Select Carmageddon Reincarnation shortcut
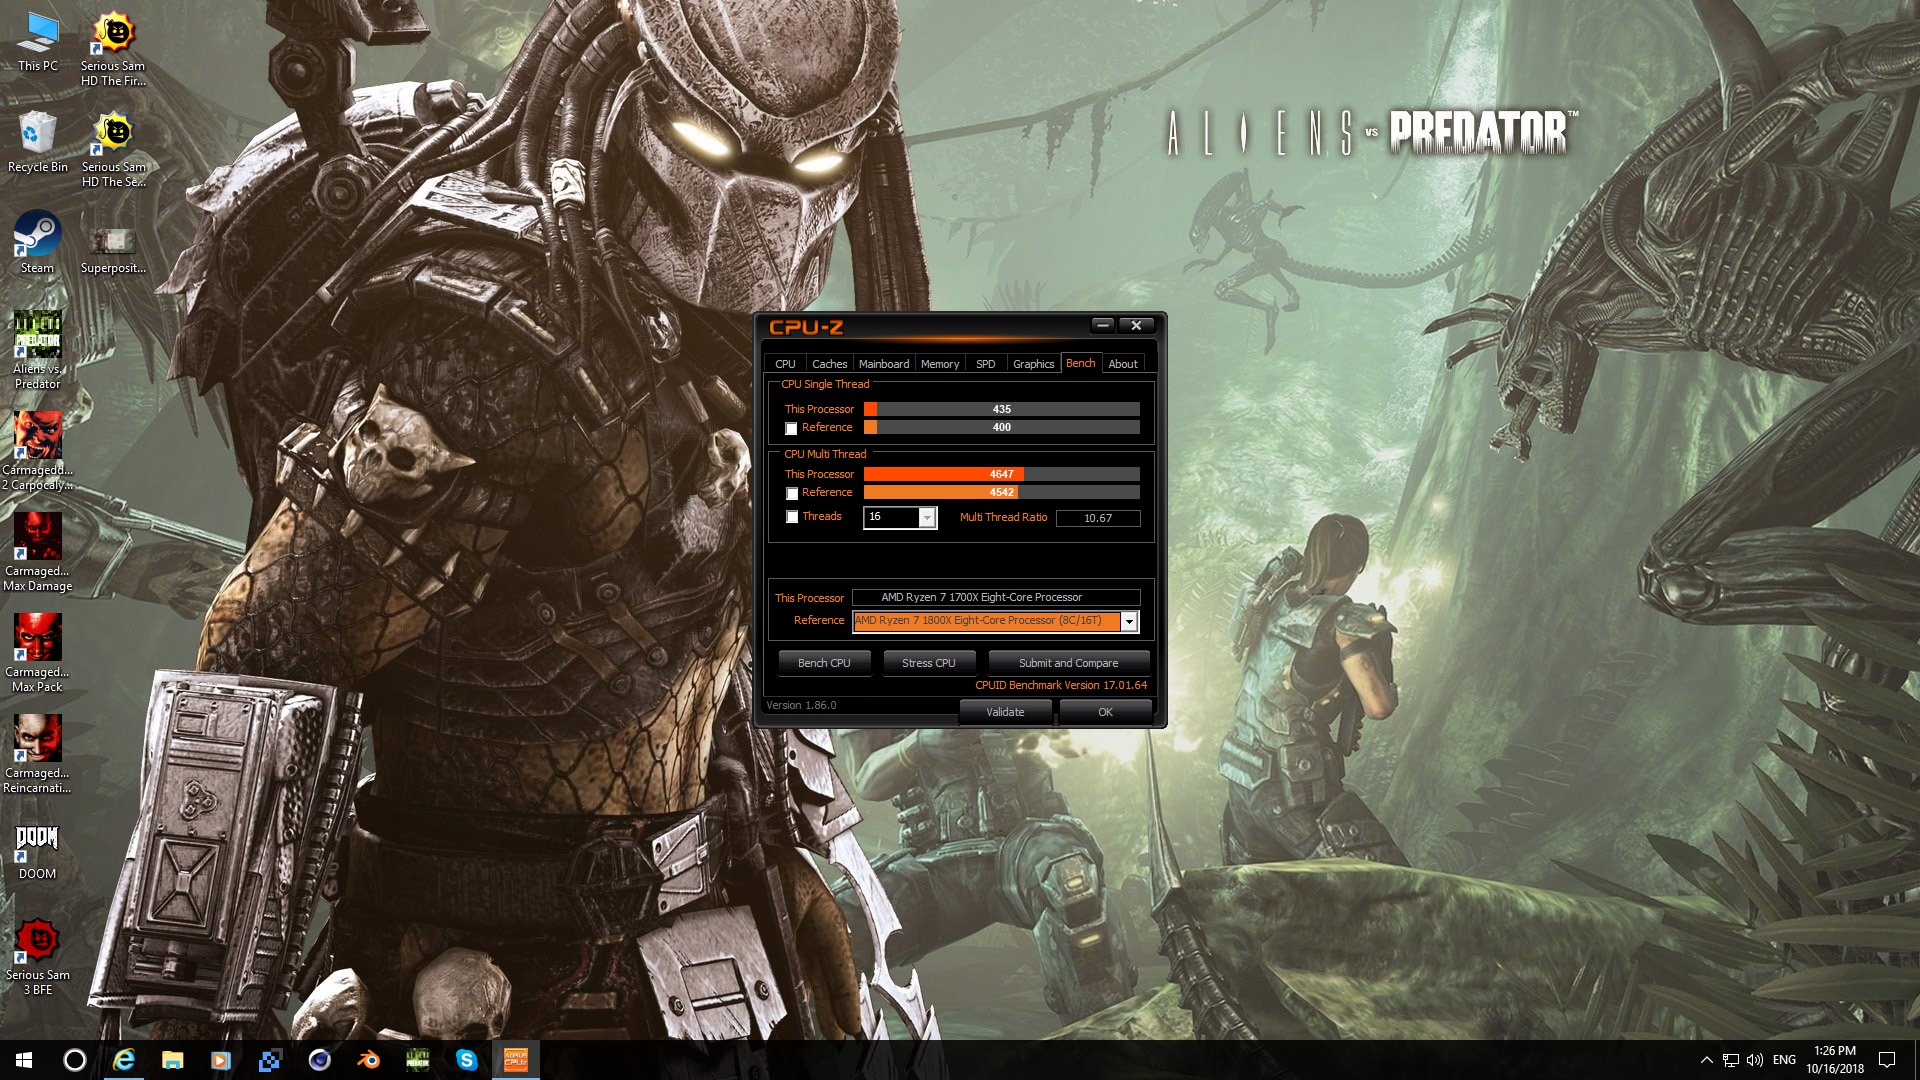1920x1080 pixels. [38, 754]
